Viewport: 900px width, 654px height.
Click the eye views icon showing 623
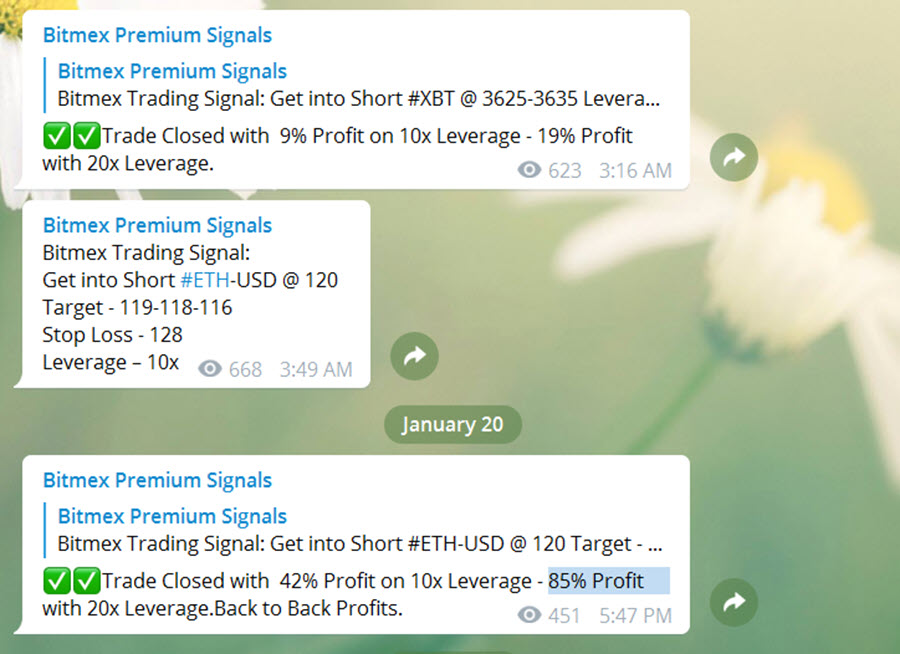pyautogui.click(x=529, y=170)
